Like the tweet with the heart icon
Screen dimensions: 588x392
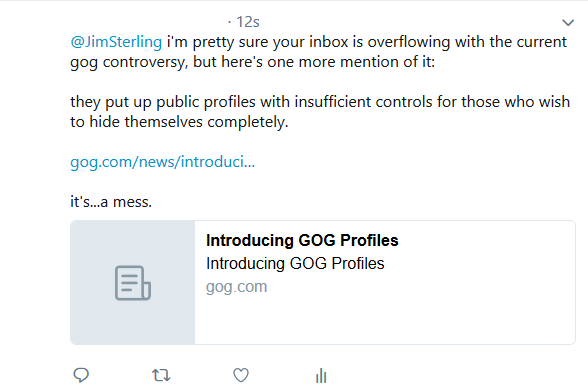pyautogui.click(x=241, y=375)
